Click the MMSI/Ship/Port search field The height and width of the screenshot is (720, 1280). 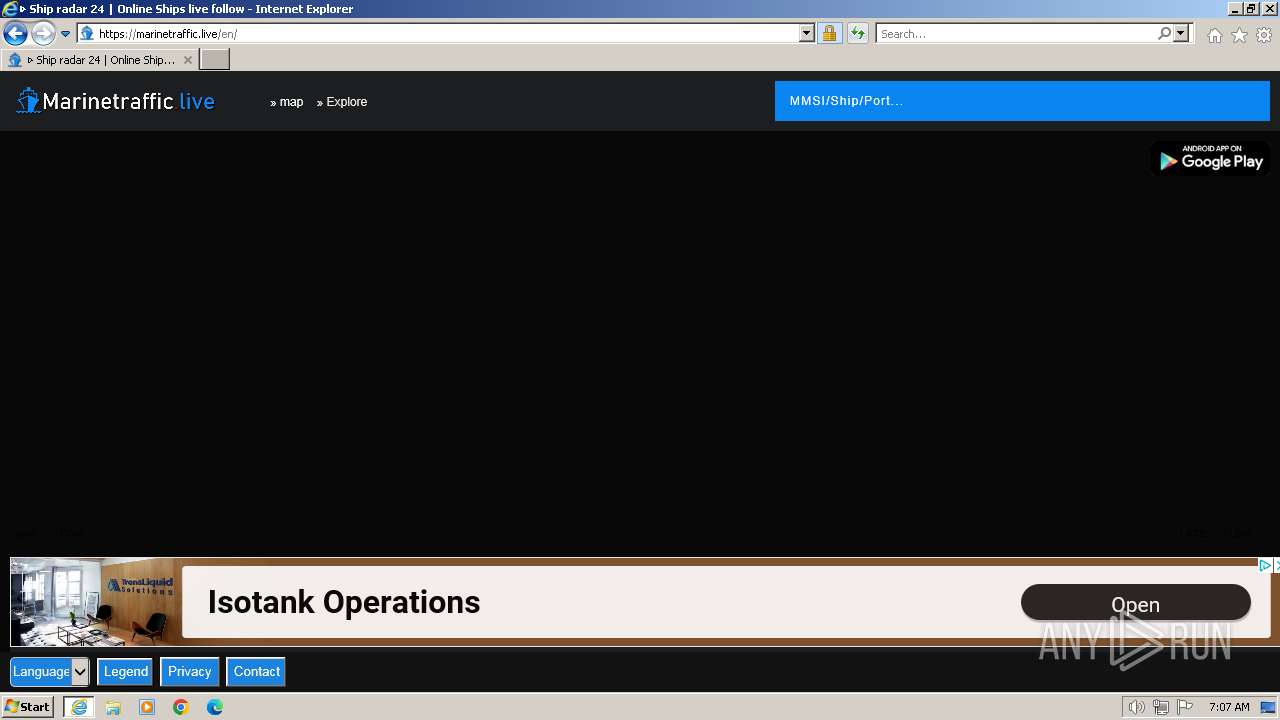[1022, 101]
